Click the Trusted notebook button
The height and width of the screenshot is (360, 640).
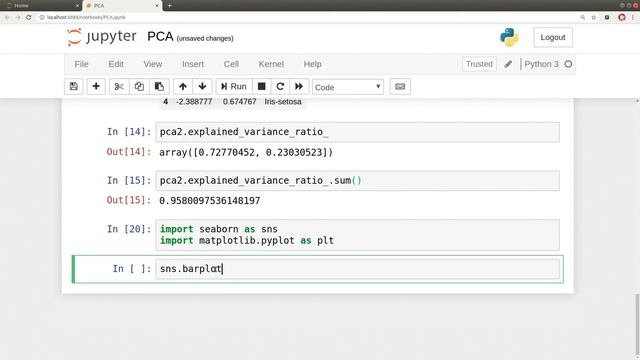tap(479, 64)
